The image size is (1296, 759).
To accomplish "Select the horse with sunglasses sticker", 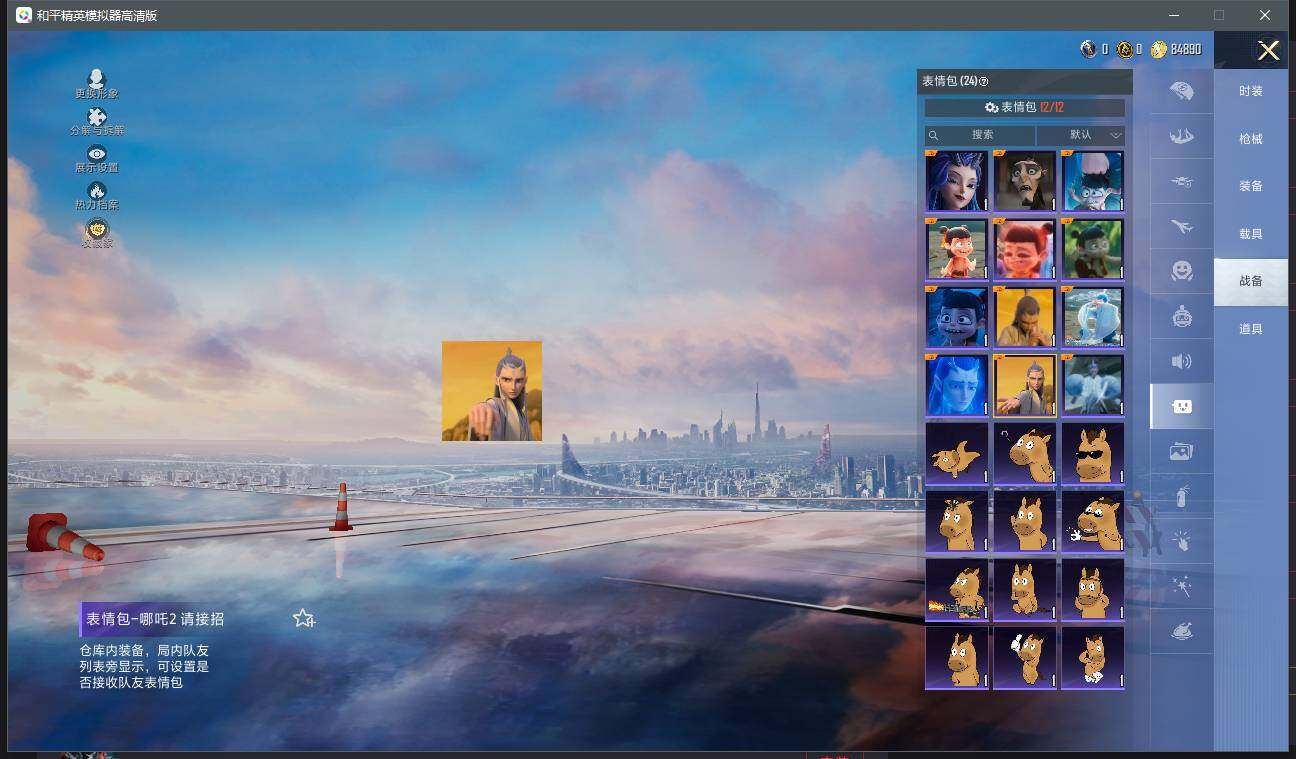I will [x=1093, y=453].
